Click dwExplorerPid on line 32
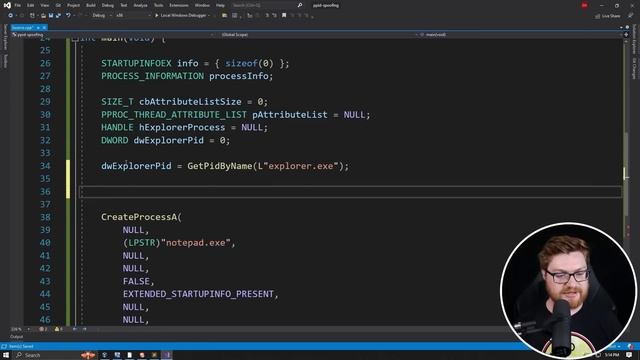The width and height of the screenshot is (640, 360). [169, 140]
